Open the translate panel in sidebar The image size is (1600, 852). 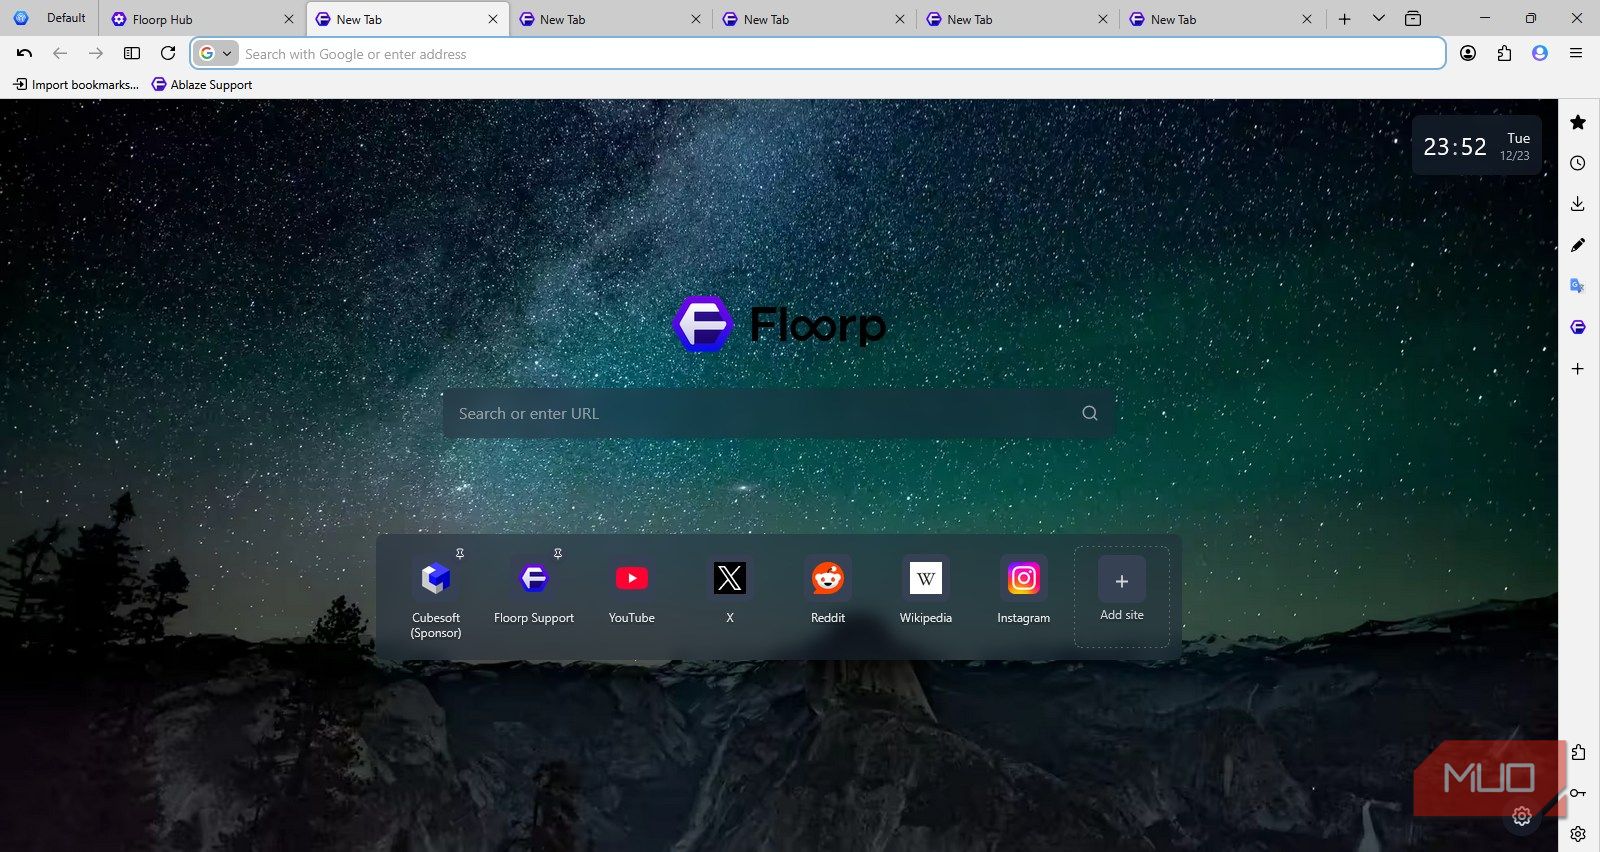1578,286
